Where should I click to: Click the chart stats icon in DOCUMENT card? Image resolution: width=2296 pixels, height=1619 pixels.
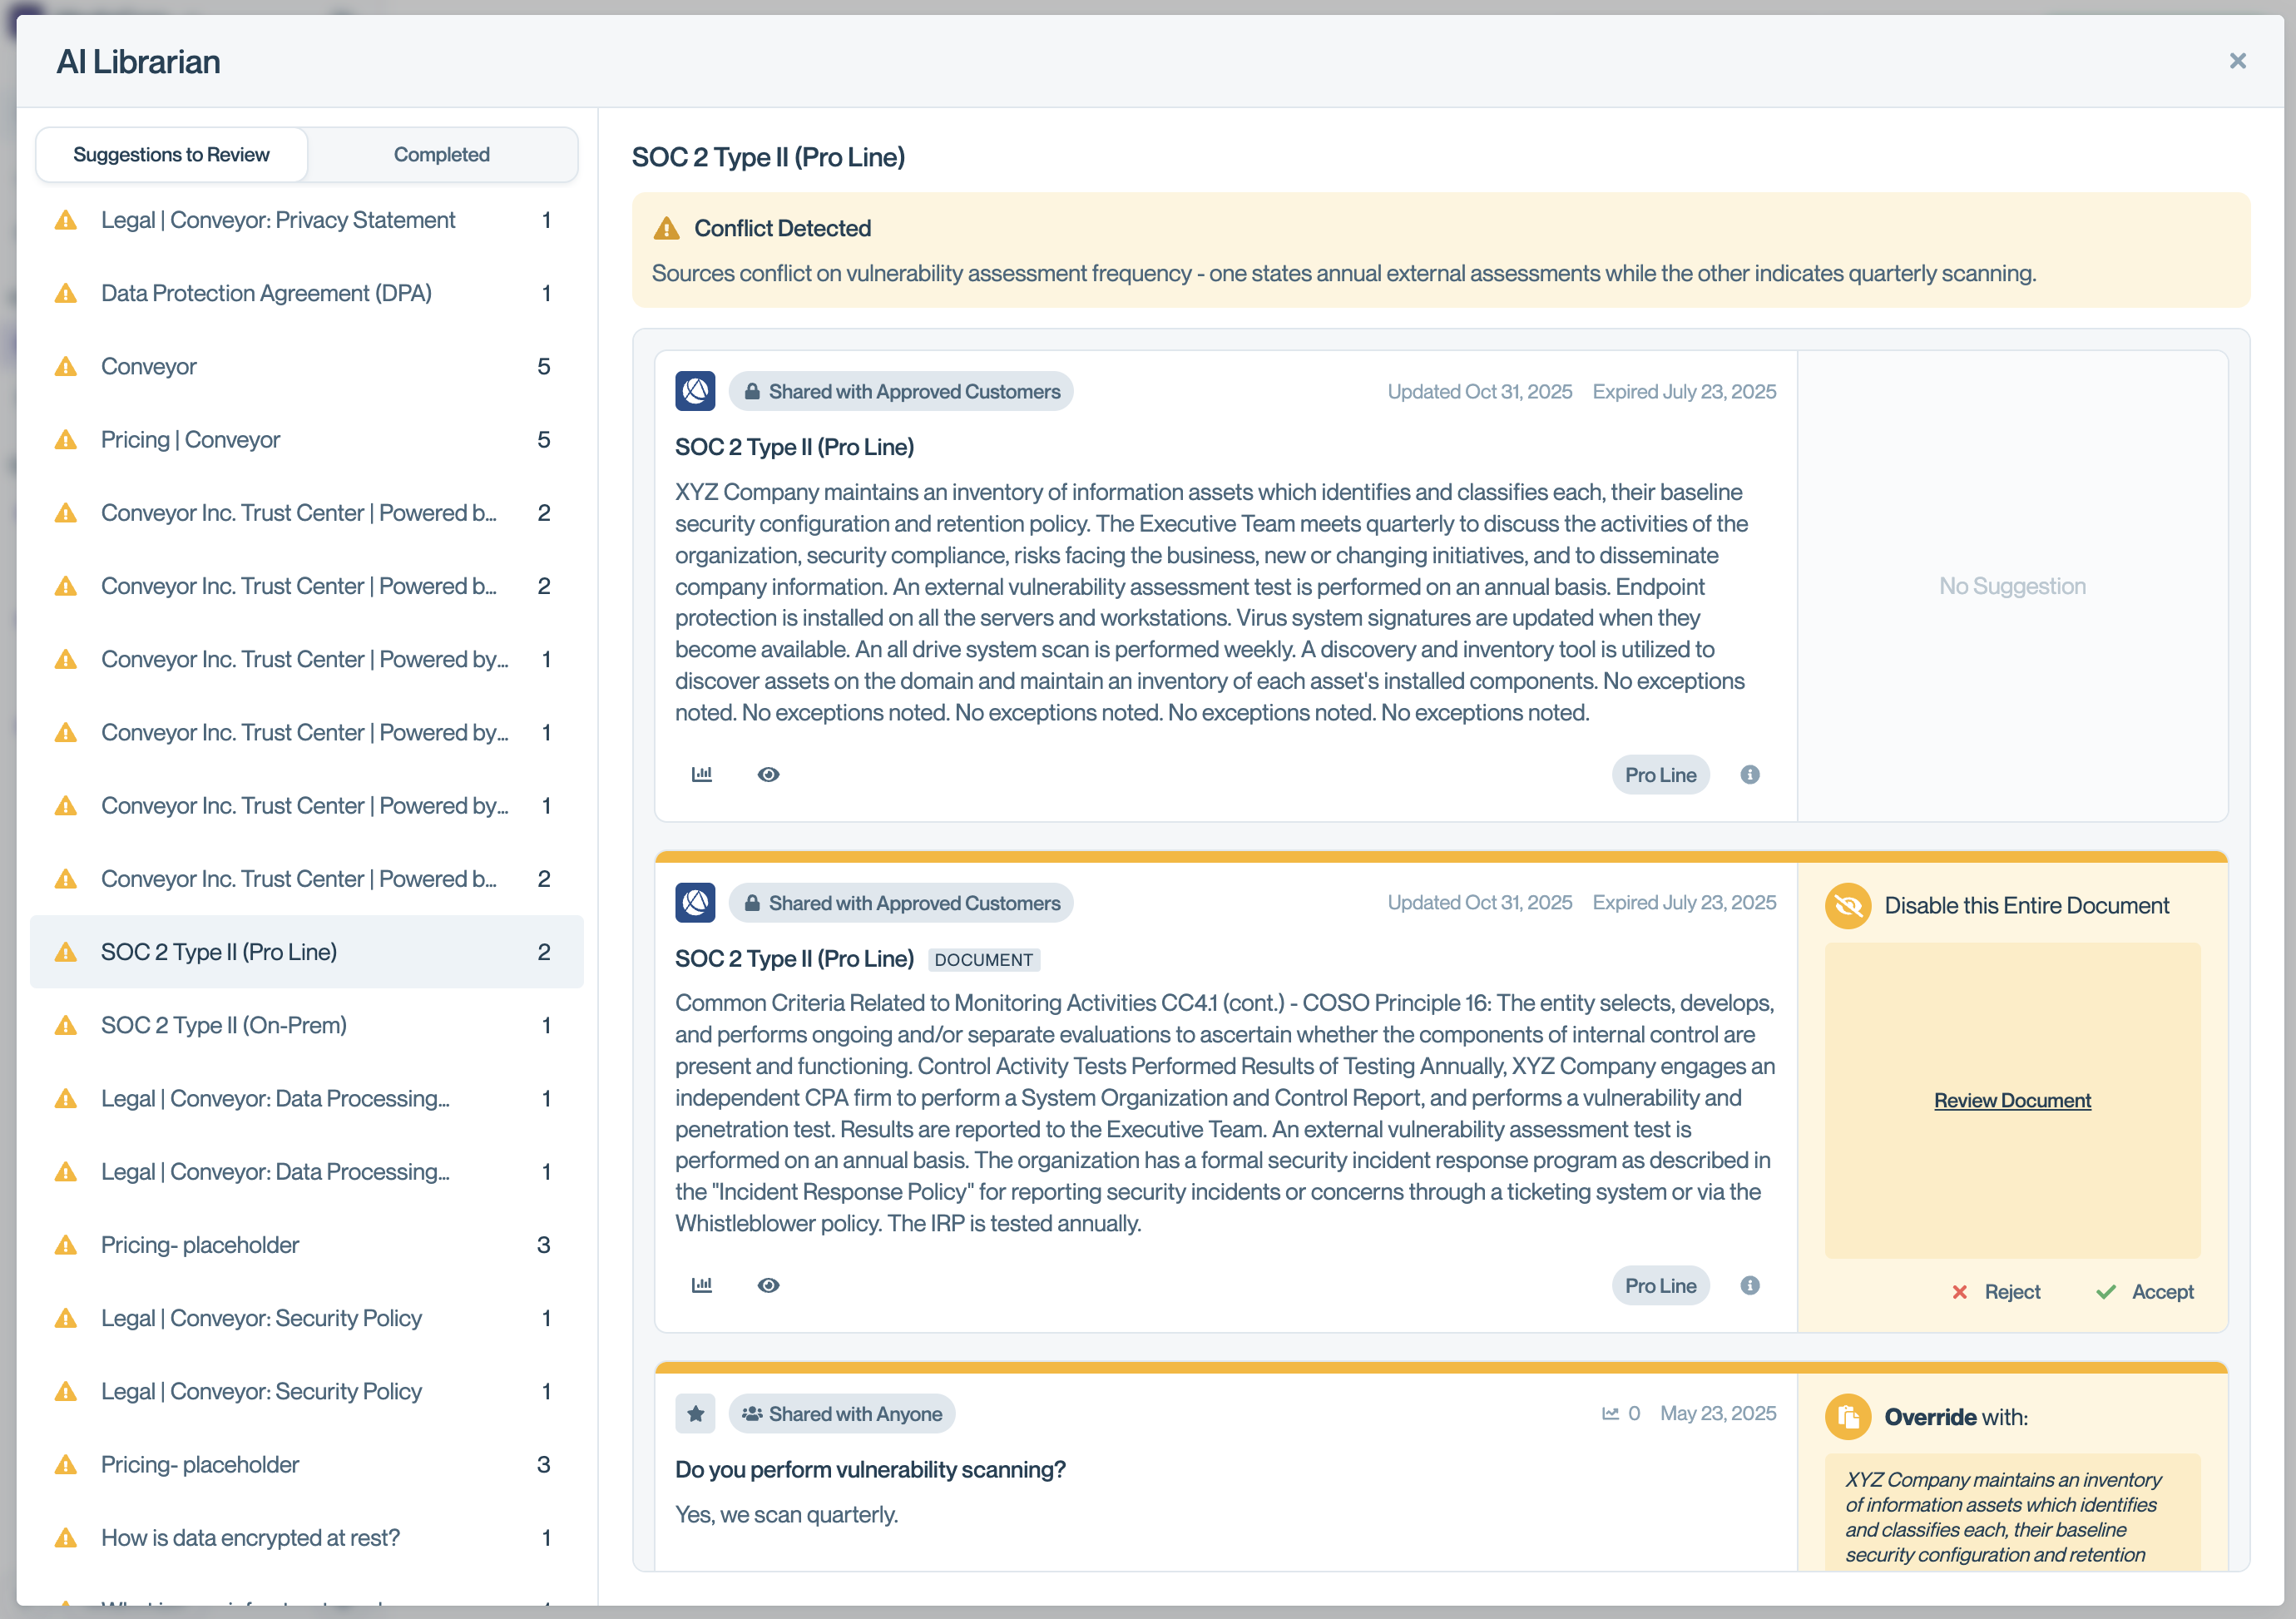click(702, 1285)
